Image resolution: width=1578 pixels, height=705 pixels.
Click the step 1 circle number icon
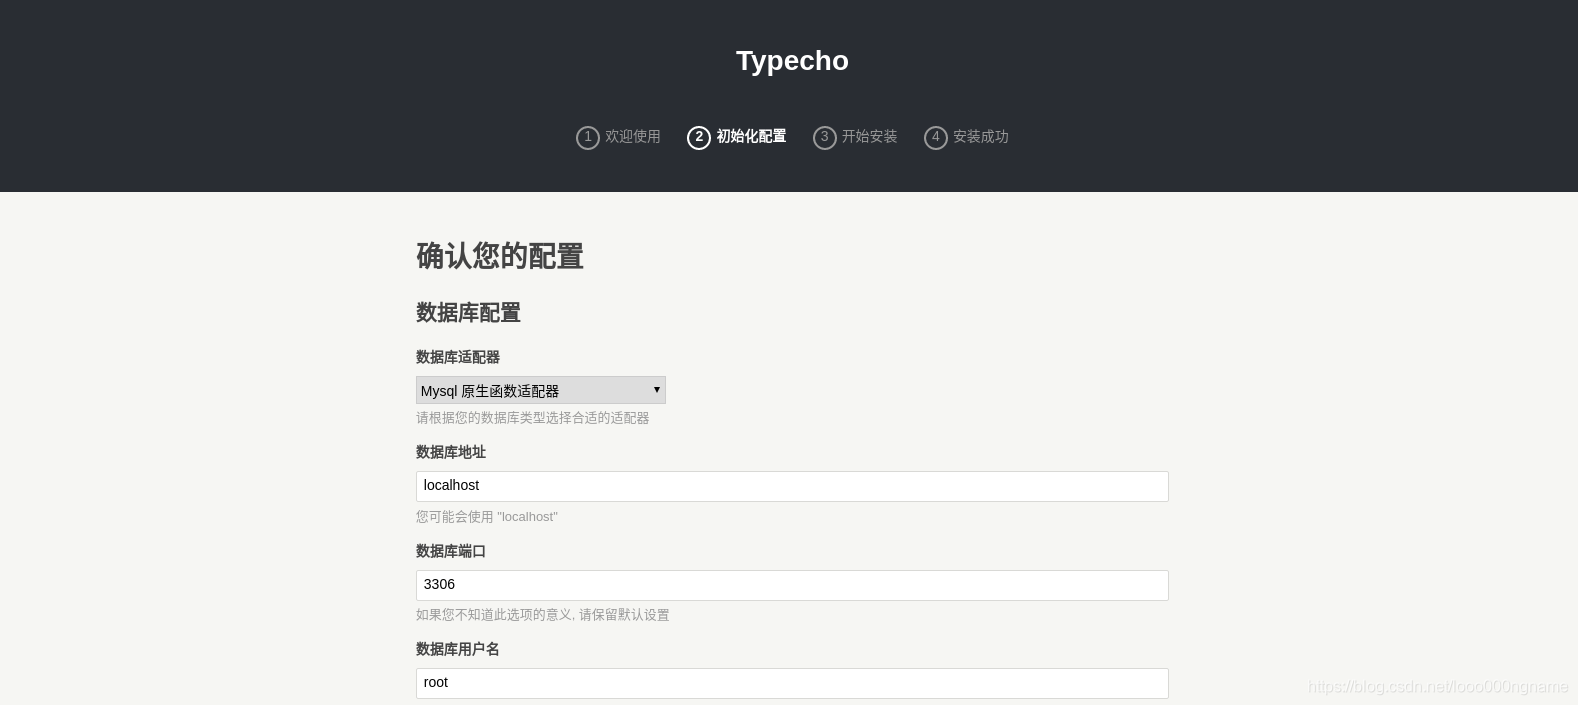coord(588,138)
